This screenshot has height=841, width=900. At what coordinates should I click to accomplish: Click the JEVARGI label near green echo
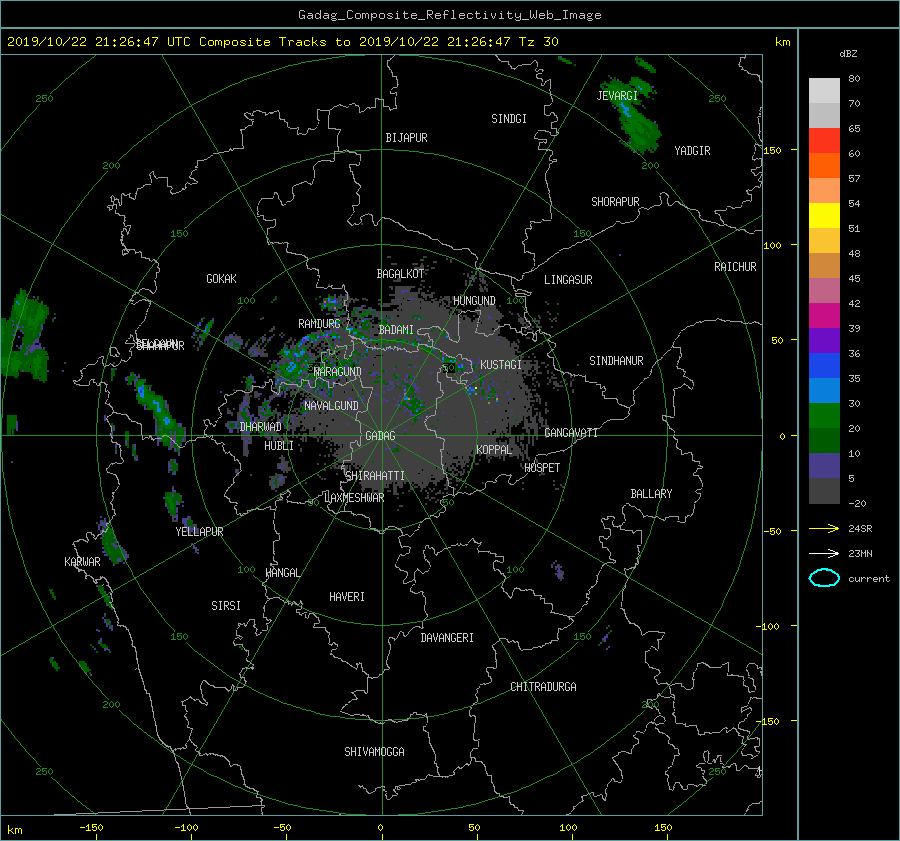pyautogui.click(x=617, y=96)
